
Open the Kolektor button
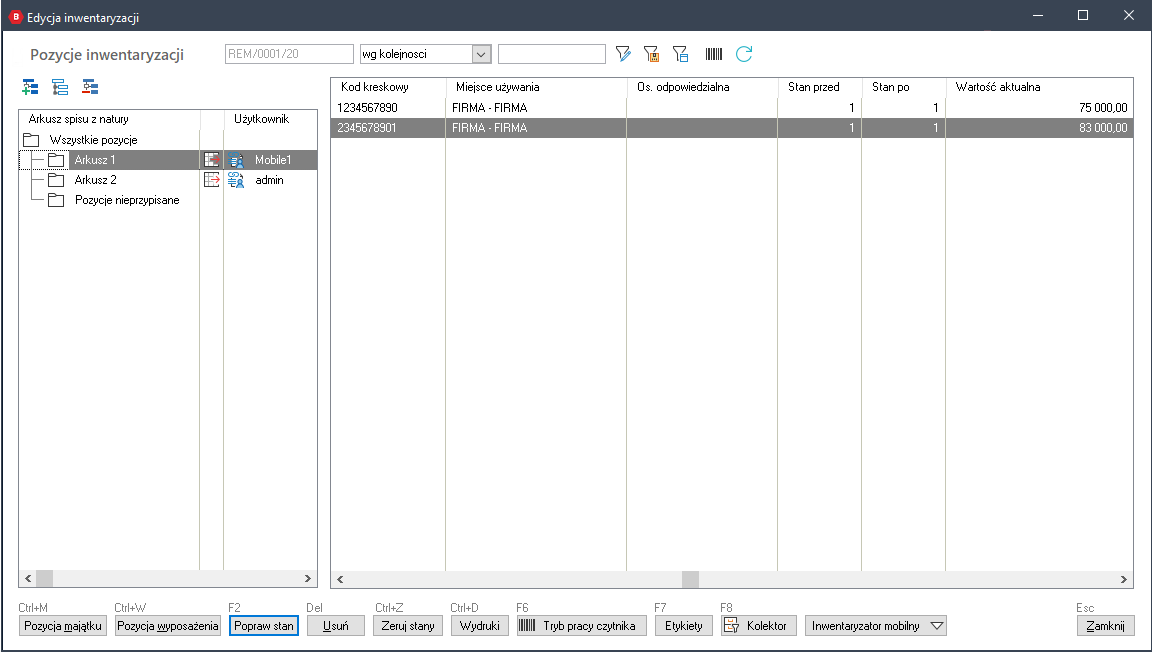coord(758,626)
